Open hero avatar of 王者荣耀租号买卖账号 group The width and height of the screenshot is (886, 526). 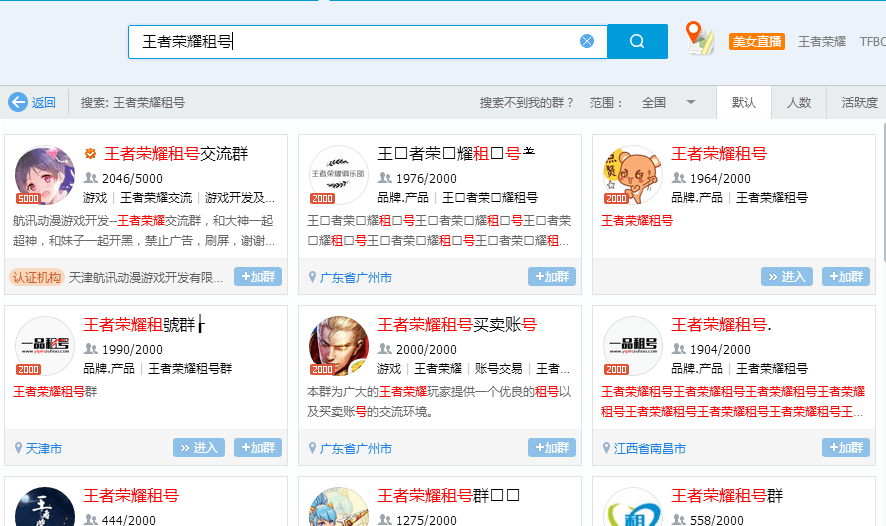(x=338, y=346)
